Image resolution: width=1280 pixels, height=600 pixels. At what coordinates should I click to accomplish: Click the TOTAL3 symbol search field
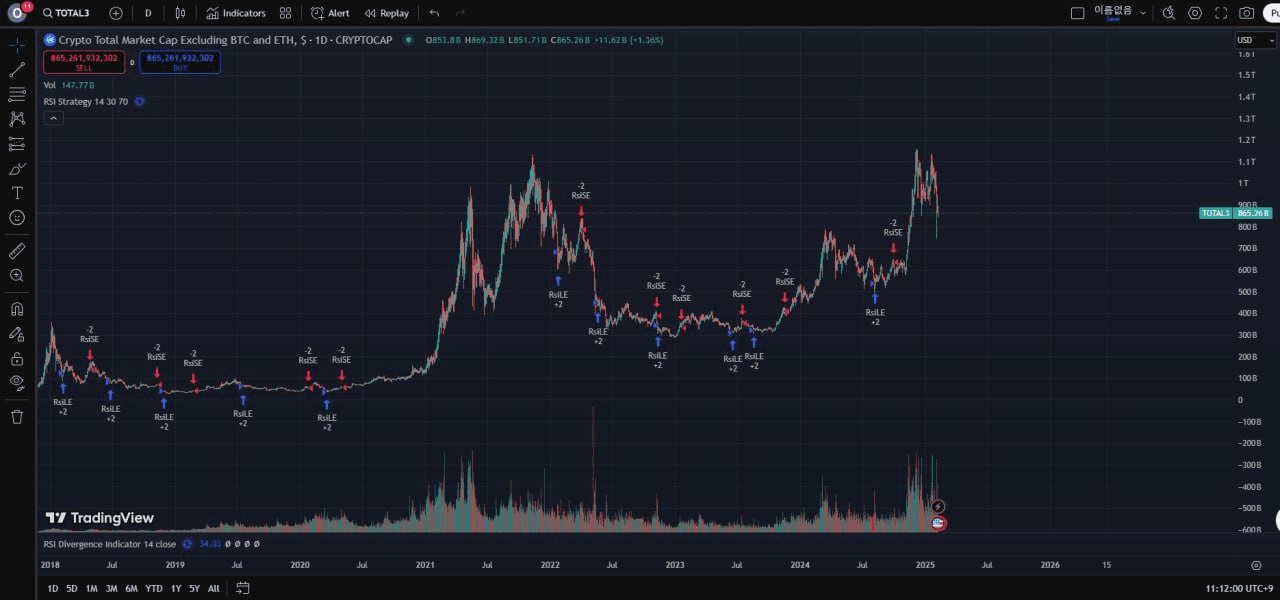(68, 13)
